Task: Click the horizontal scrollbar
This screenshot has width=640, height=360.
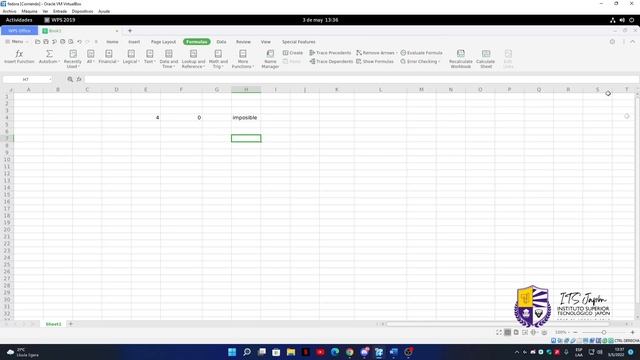Action: pos(498,324)
